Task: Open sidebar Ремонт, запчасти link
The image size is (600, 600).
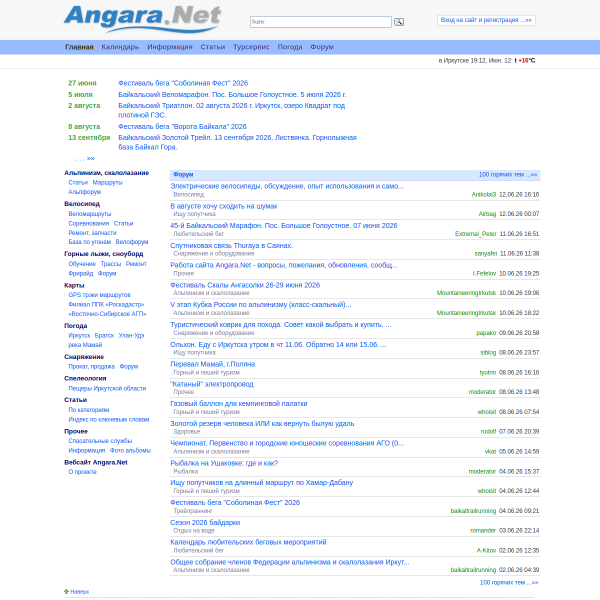Action: [x=92, y=233]
